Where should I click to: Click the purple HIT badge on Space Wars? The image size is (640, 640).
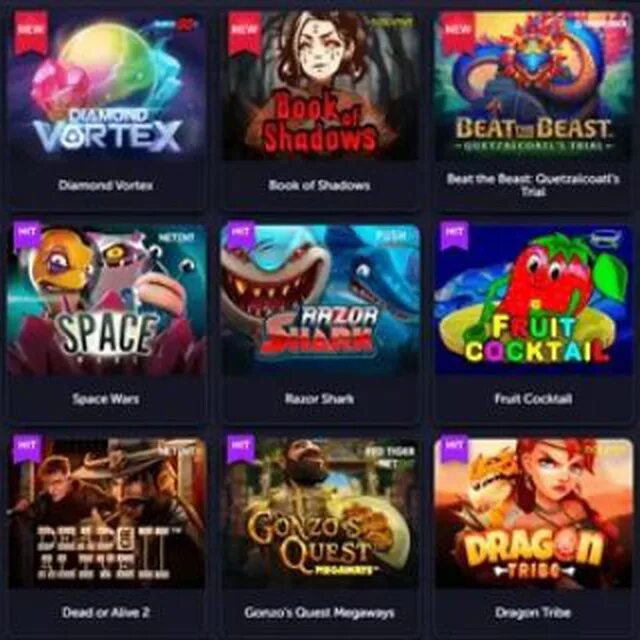click(x=27, y=235)
